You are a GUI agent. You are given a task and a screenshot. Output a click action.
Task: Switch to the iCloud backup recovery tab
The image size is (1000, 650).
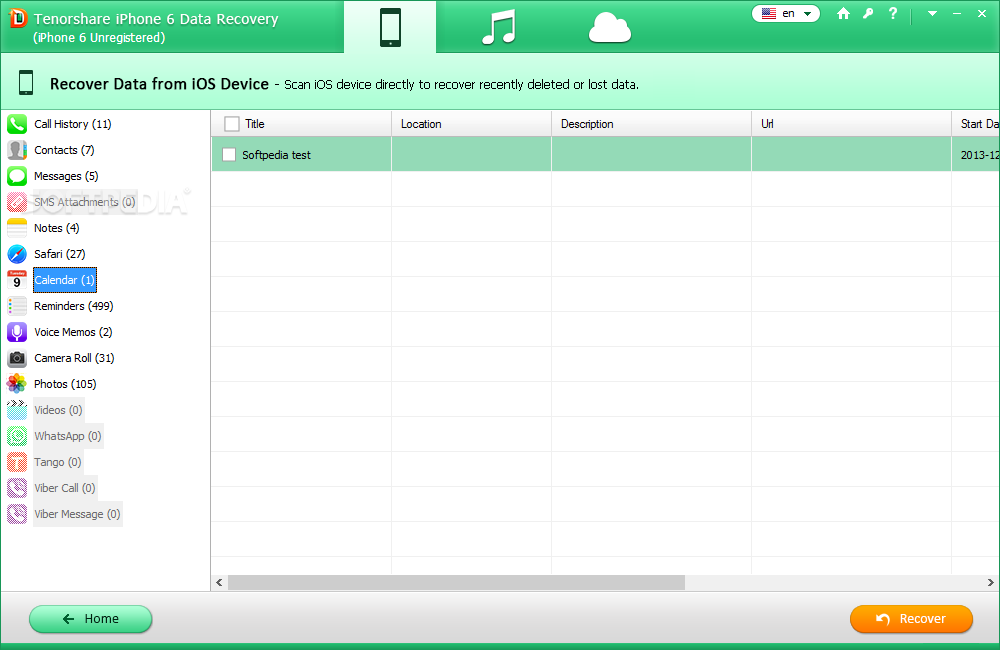(x=610, y=29)
